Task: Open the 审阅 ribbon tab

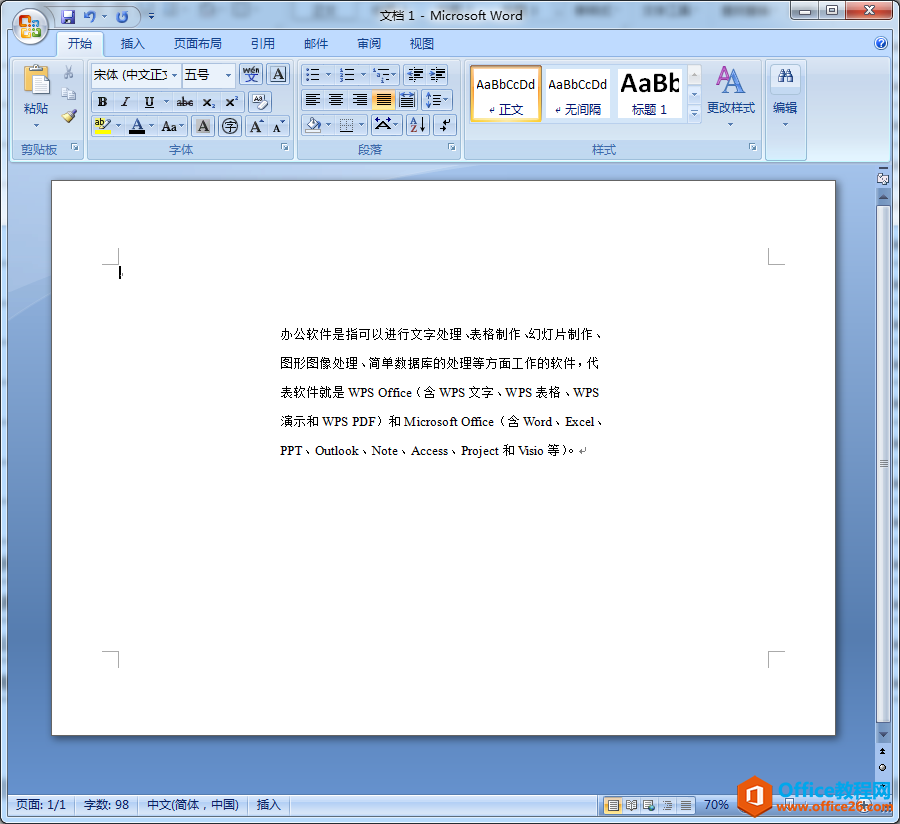Action: (x=368, y=44)
